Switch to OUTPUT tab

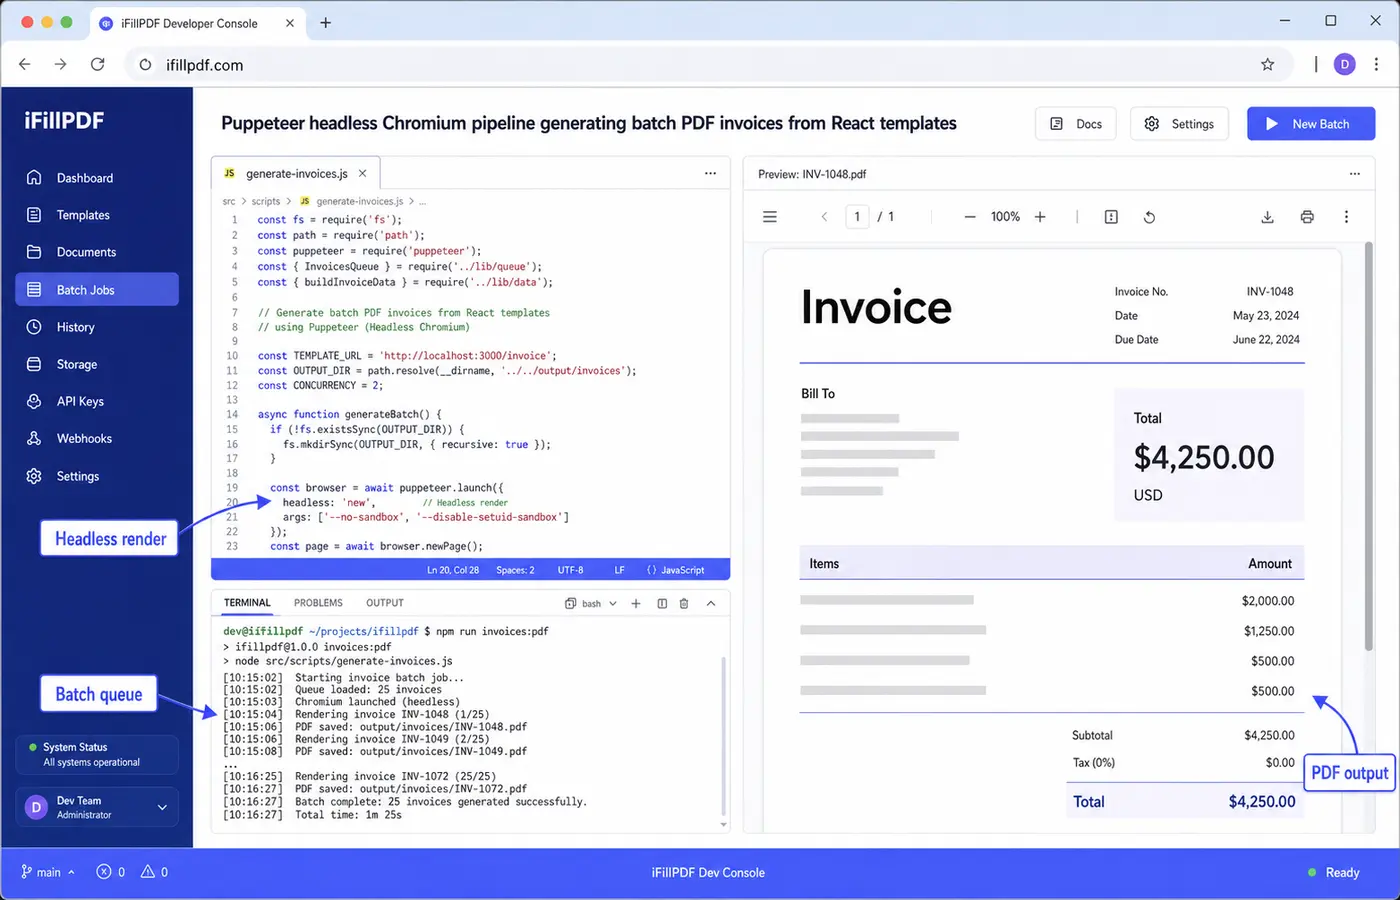[x=385, y=603]
